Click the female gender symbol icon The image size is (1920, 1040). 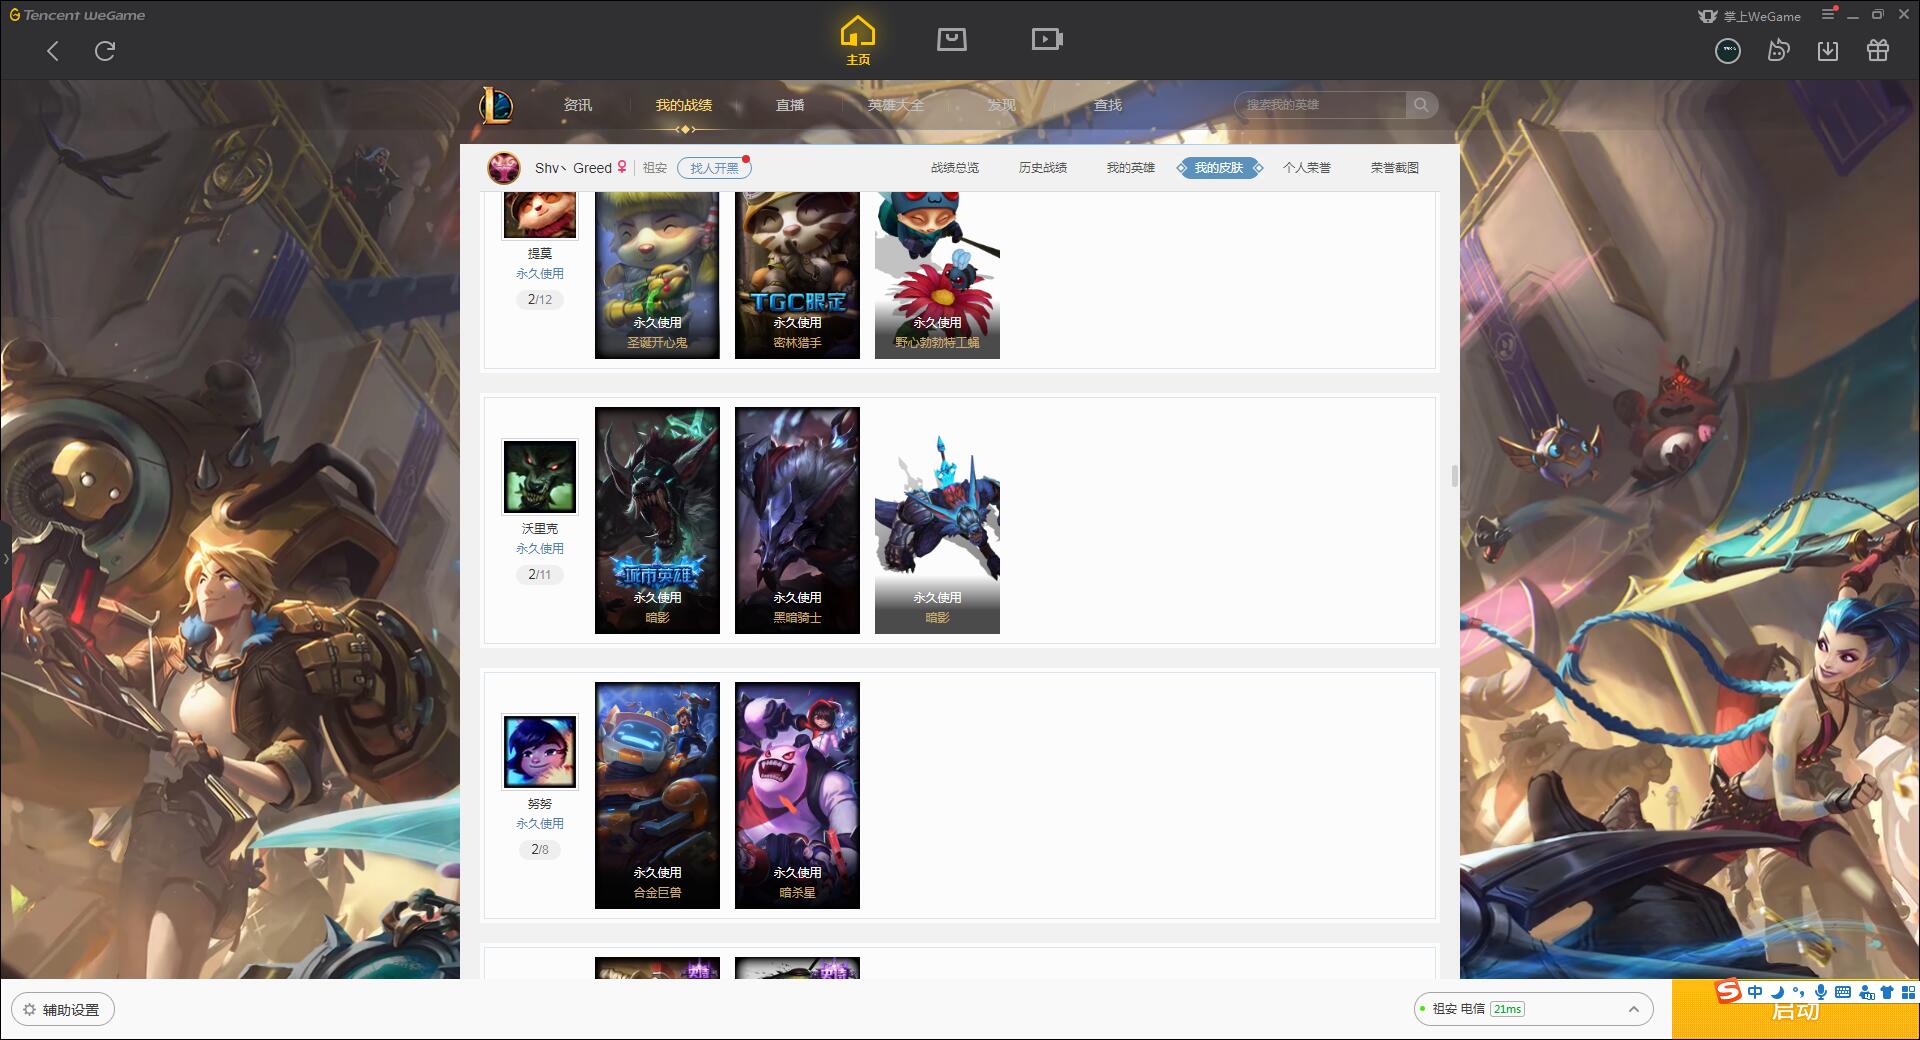coord(622,167)
